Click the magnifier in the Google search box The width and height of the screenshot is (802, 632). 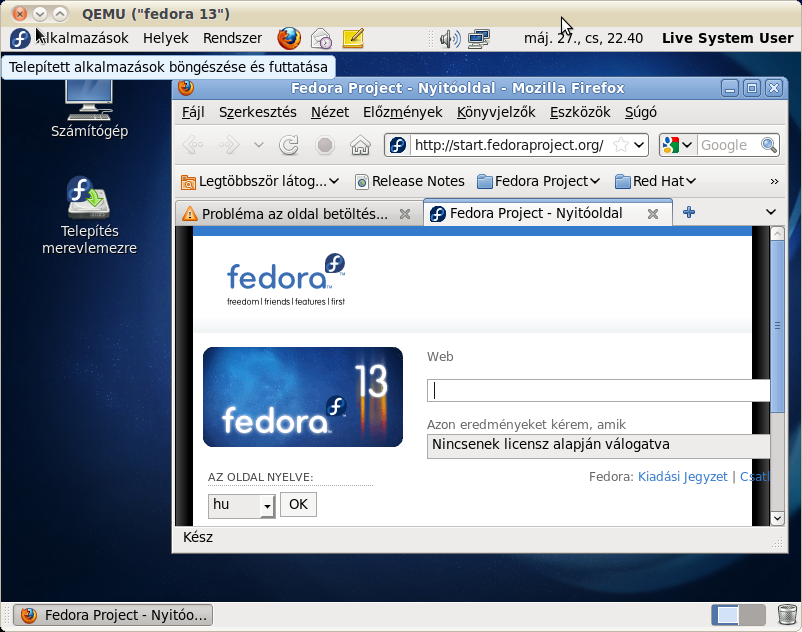[x=769, y=145]
